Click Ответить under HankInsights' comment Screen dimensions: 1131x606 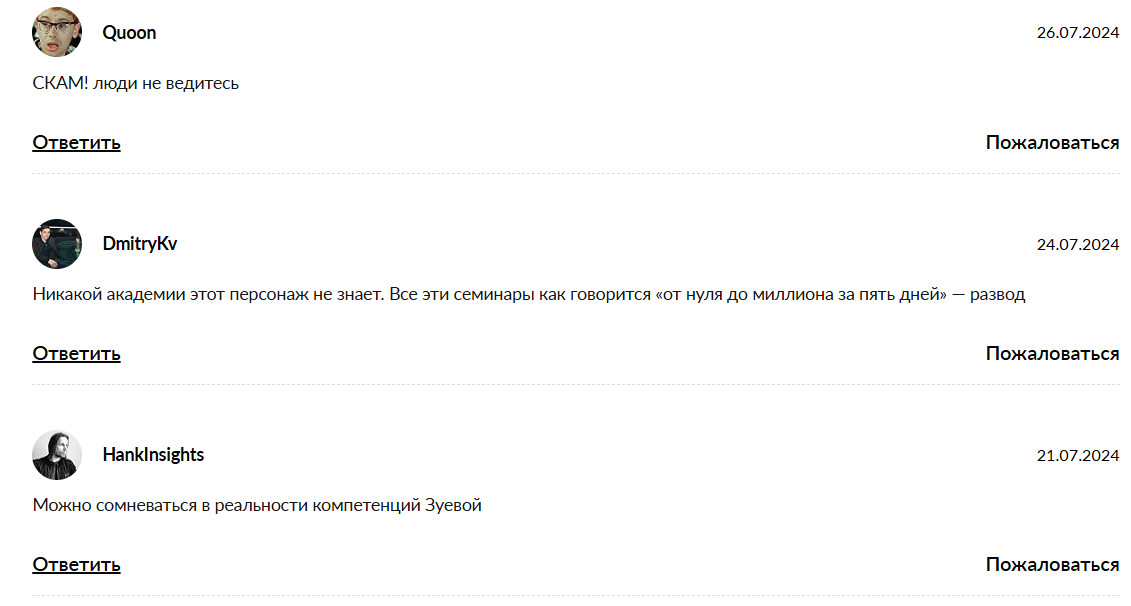[76, 564]
